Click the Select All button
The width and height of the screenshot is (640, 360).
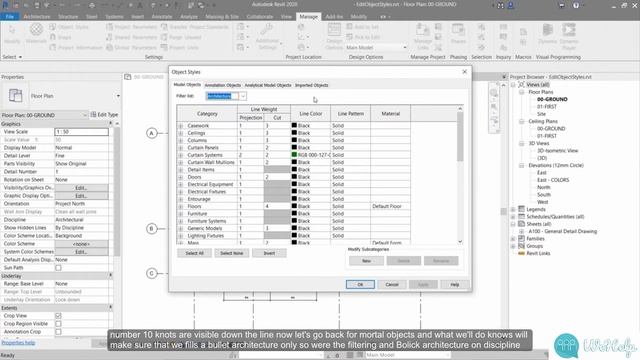194,253
